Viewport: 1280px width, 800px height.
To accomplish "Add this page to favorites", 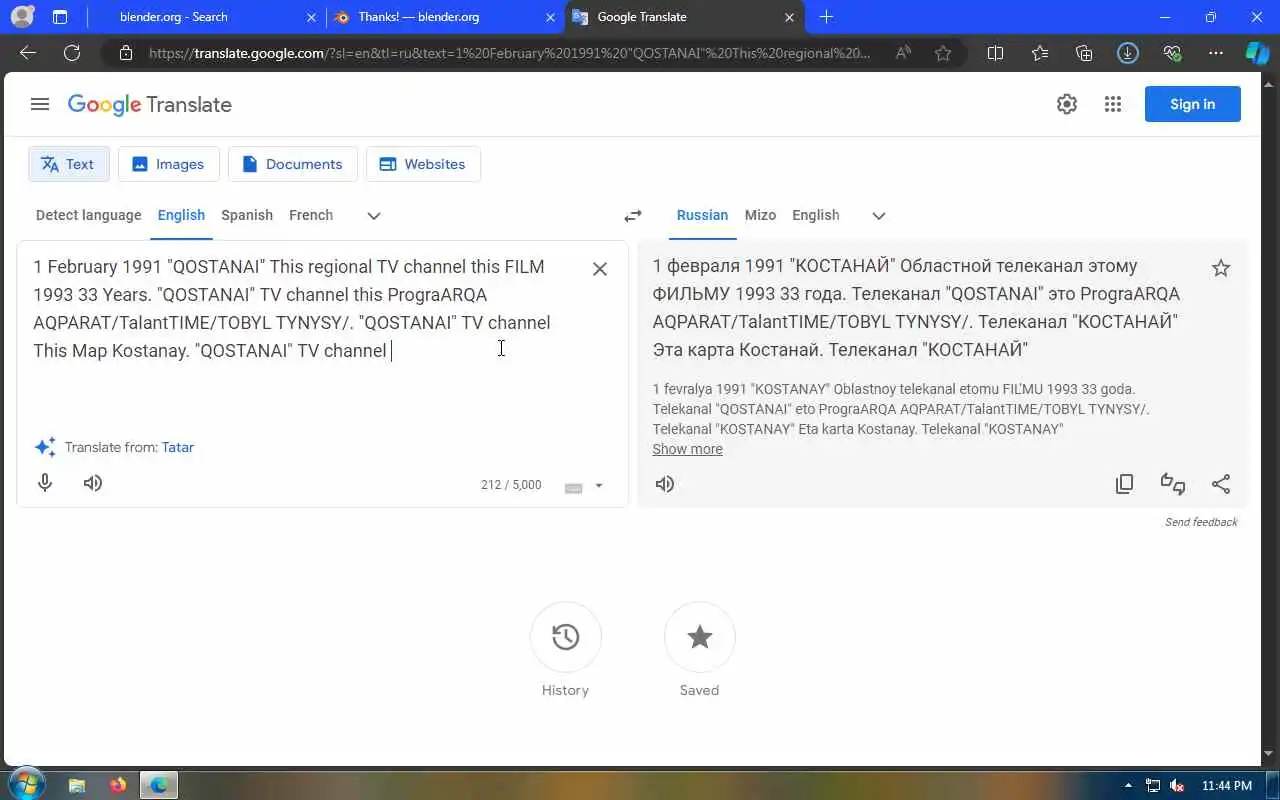I will click(x=943, y=53).
